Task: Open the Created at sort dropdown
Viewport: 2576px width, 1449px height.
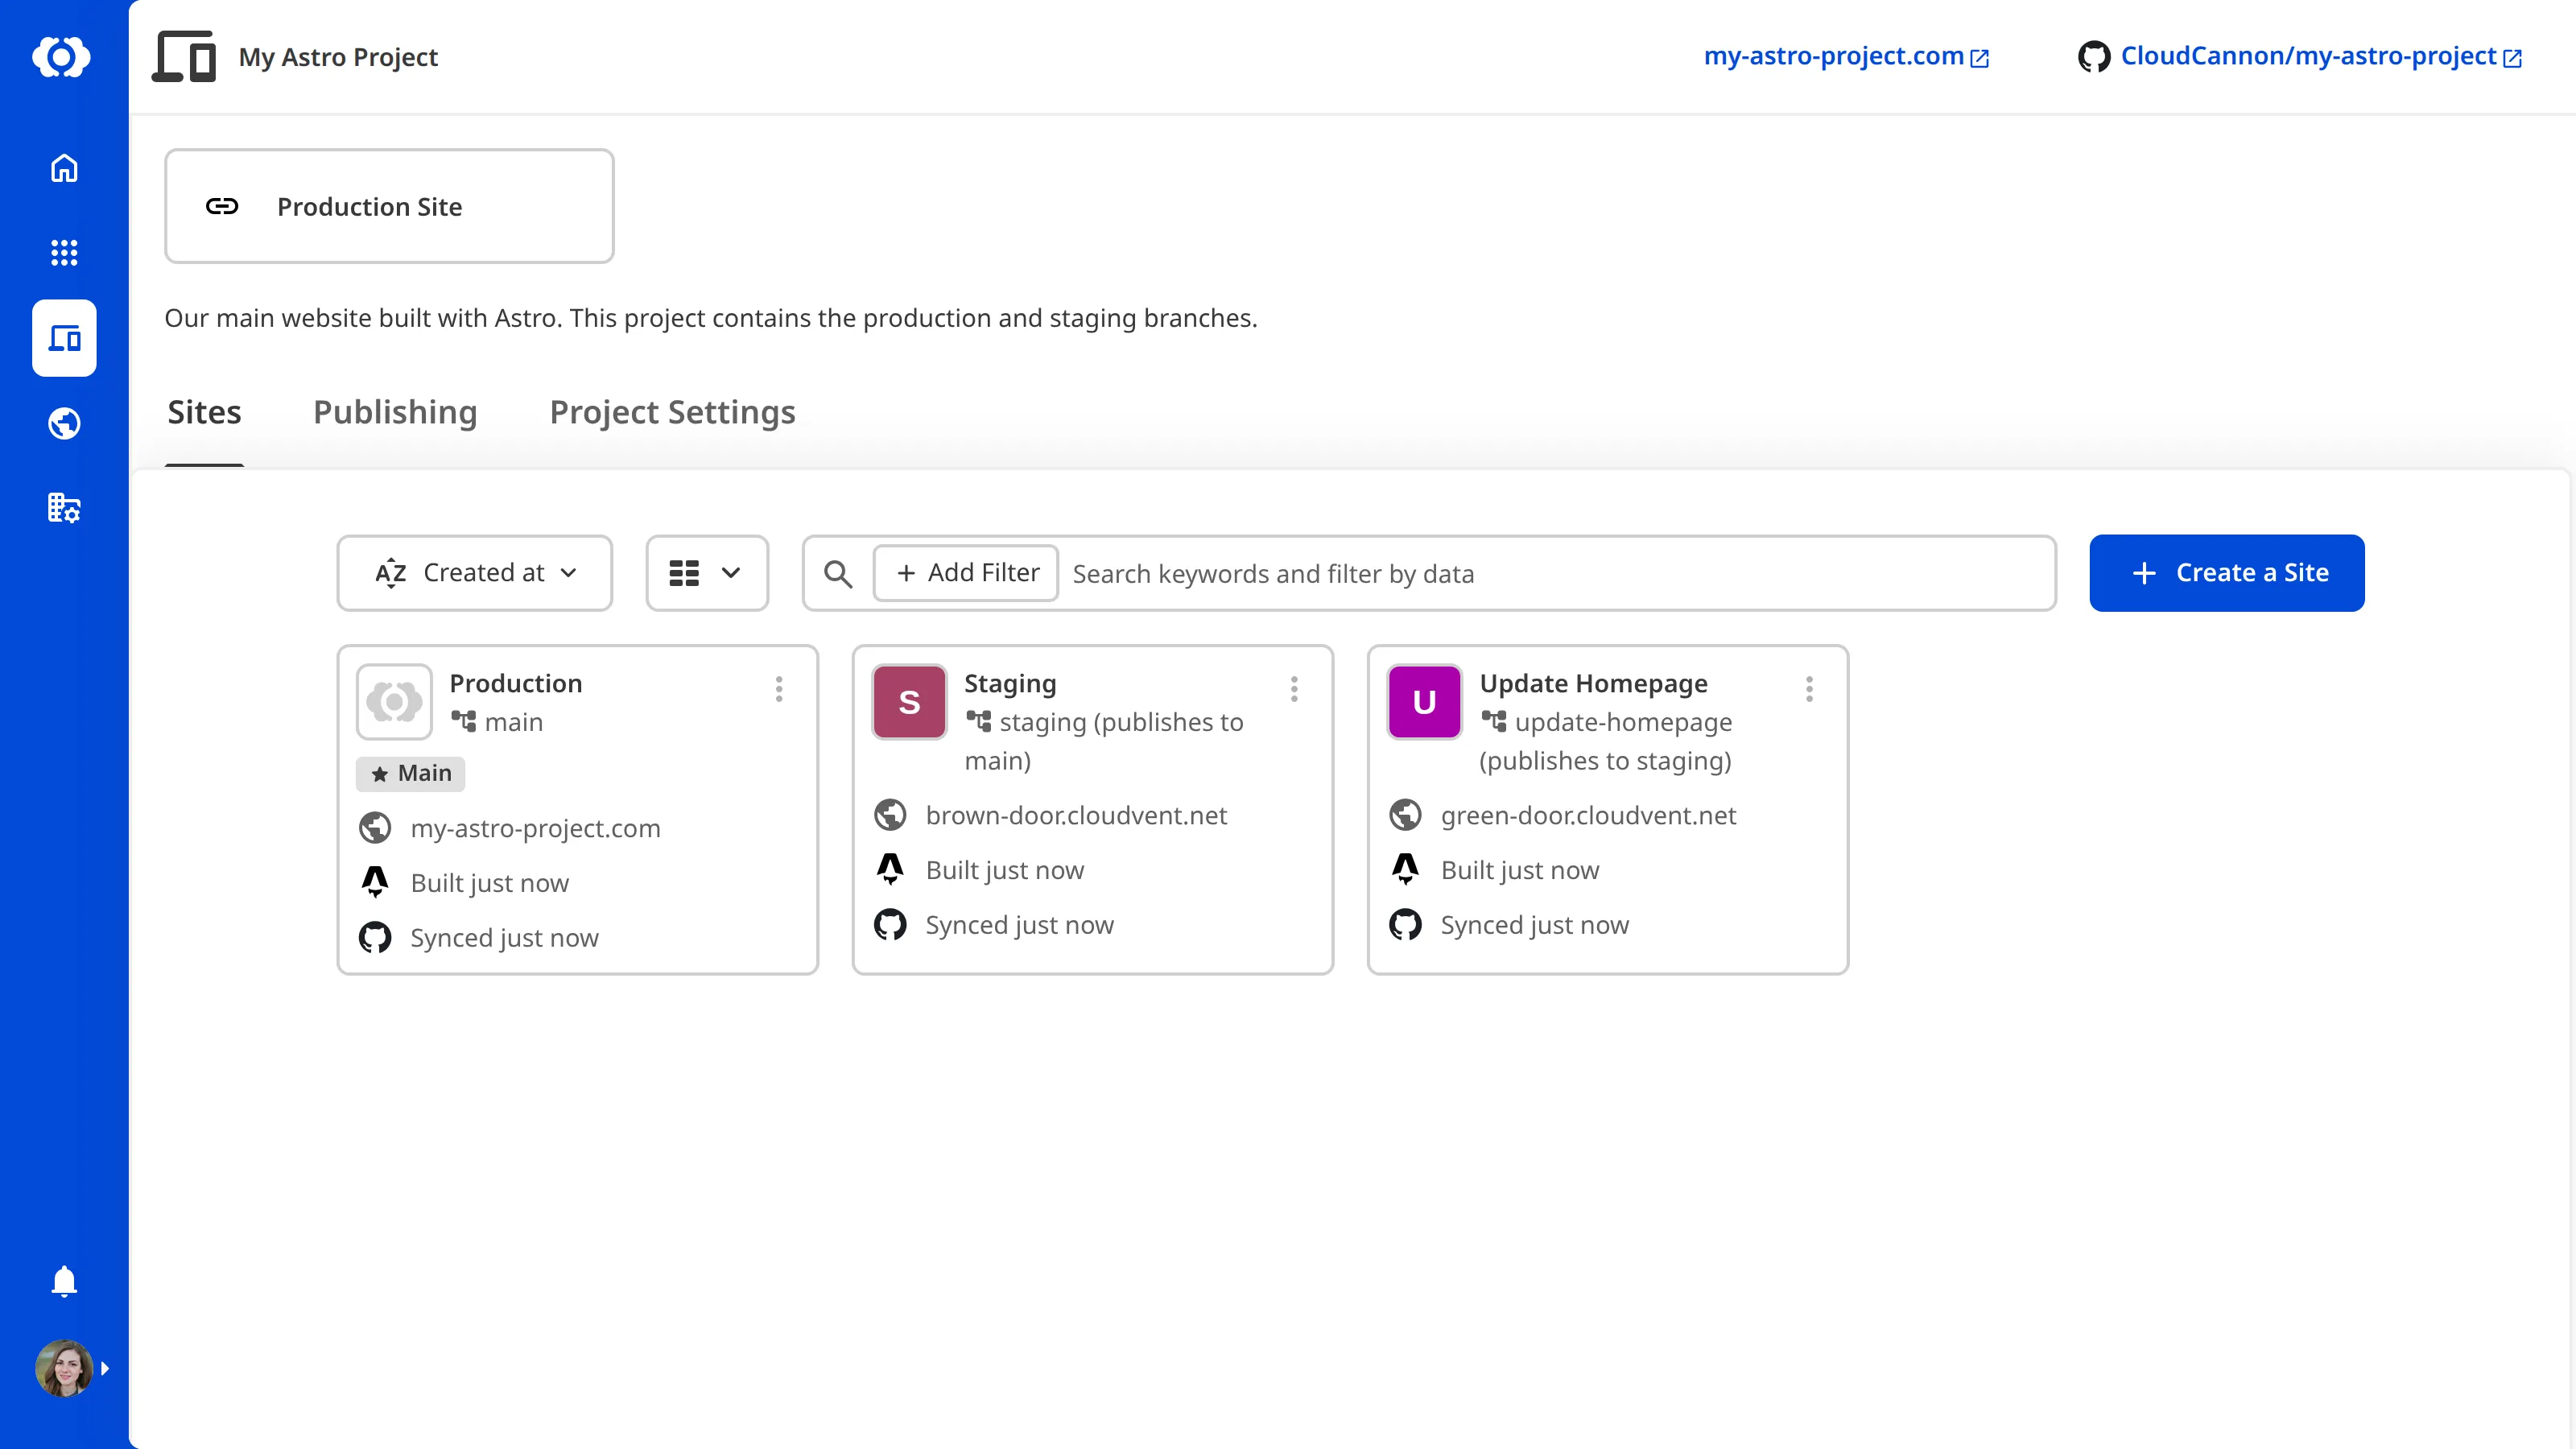Action: pyautogui.click(x=474, y=572)
